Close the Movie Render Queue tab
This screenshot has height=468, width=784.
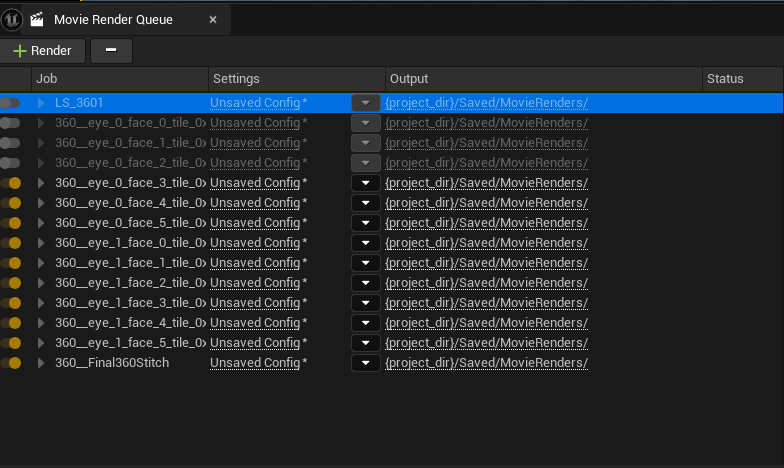213,20
